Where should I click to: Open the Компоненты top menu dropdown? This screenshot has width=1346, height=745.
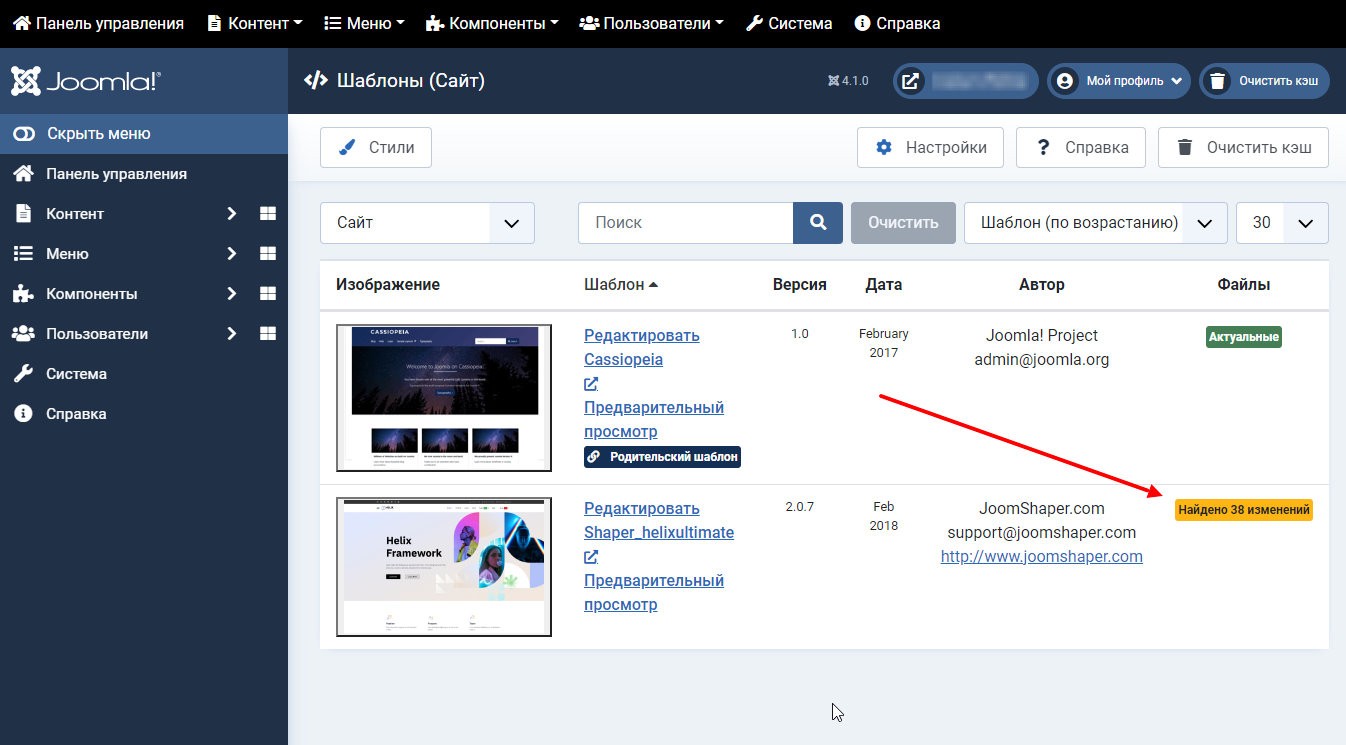492,23
